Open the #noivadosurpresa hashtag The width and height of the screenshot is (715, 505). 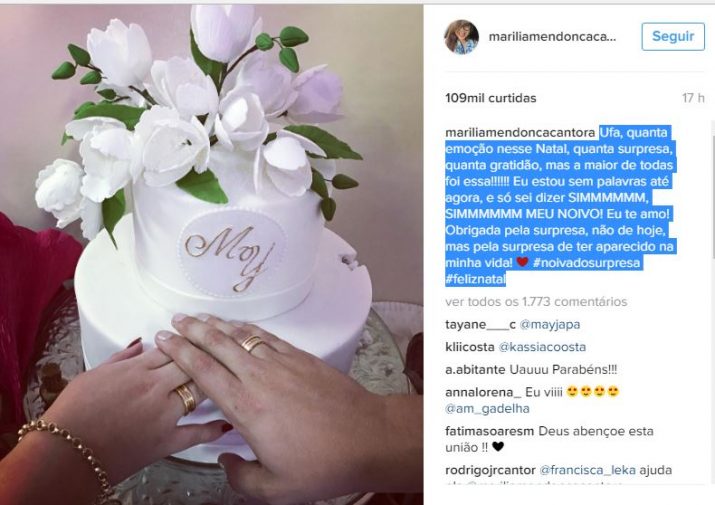586,263
